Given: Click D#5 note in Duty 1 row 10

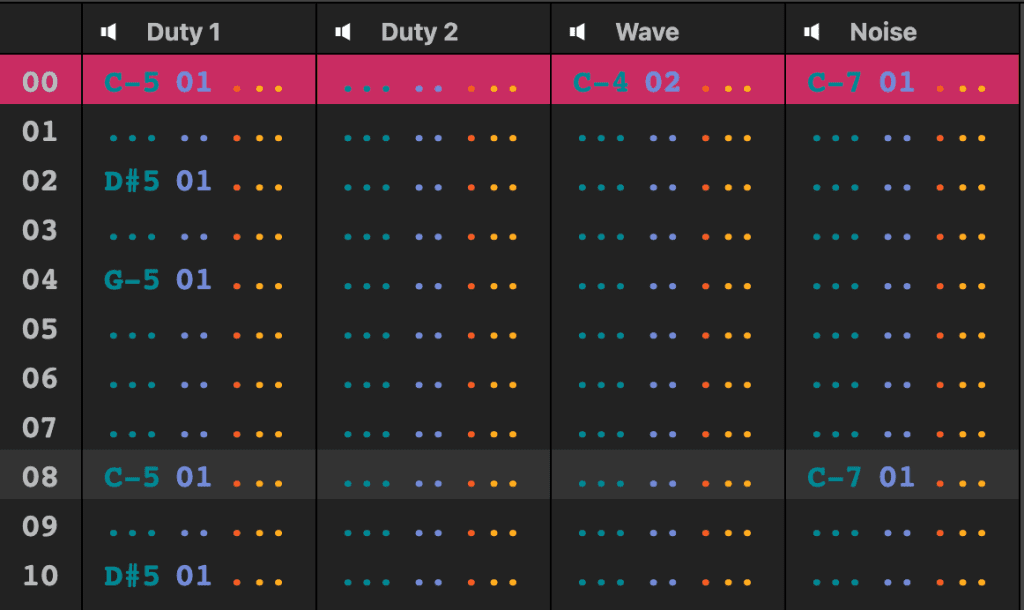Looking at the screenshot, I should click(x=131, y=576).
